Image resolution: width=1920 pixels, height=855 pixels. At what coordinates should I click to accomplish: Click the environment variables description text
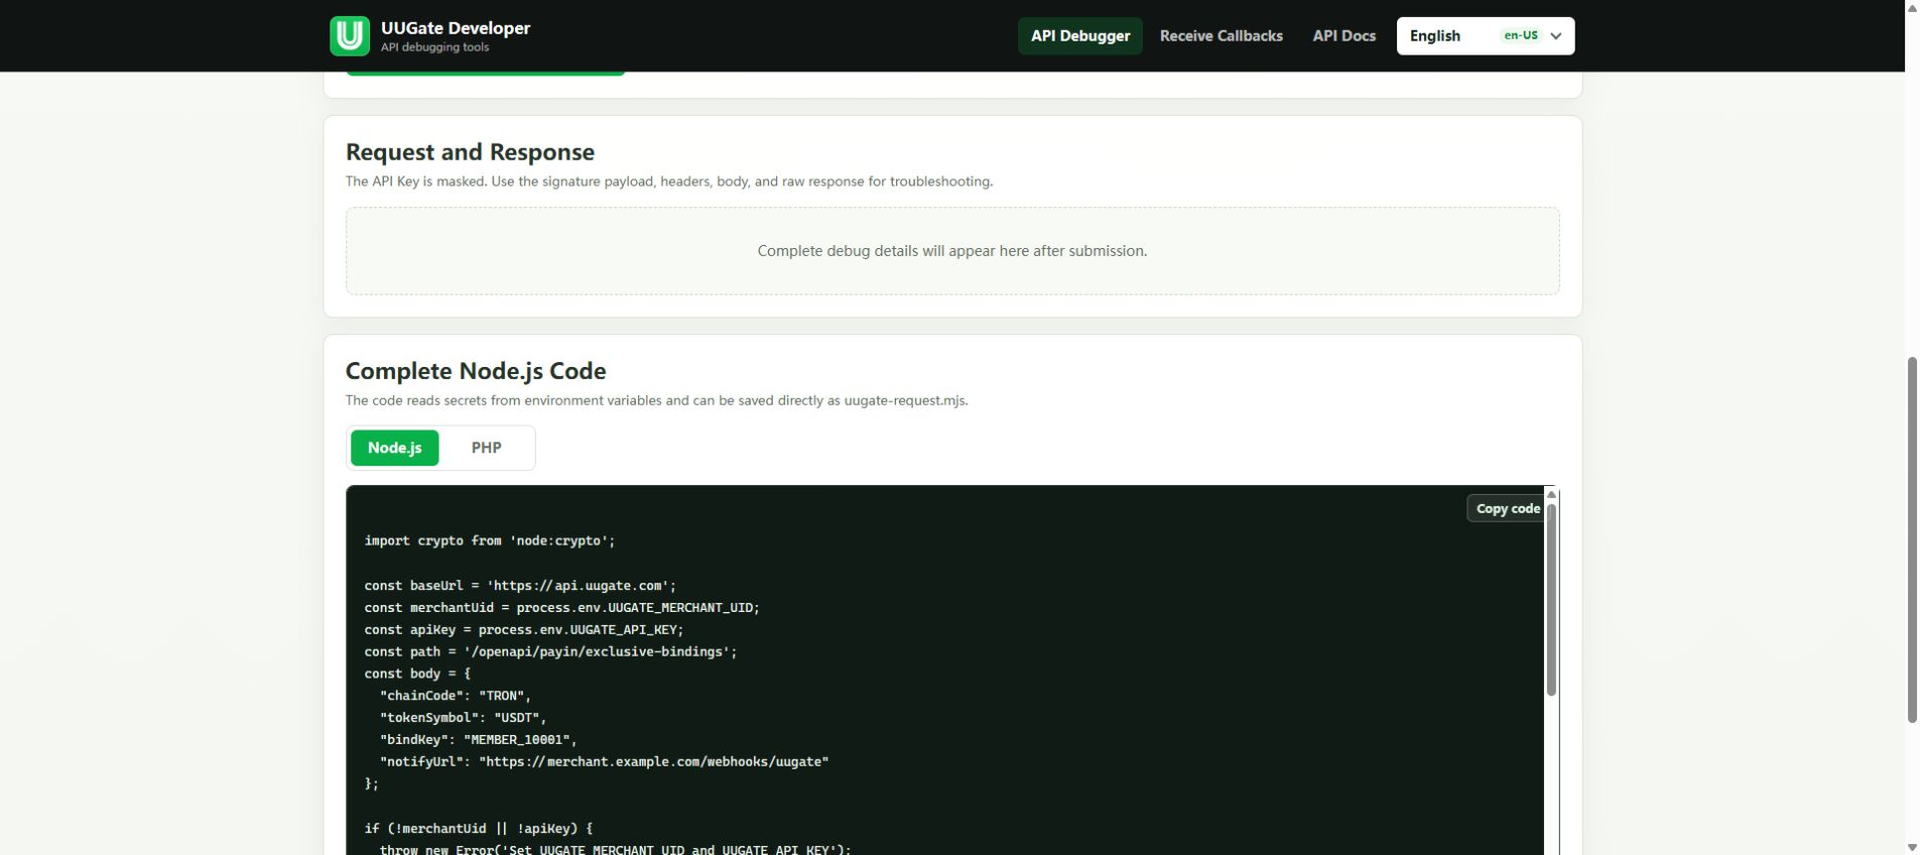[x=657, y=400]
